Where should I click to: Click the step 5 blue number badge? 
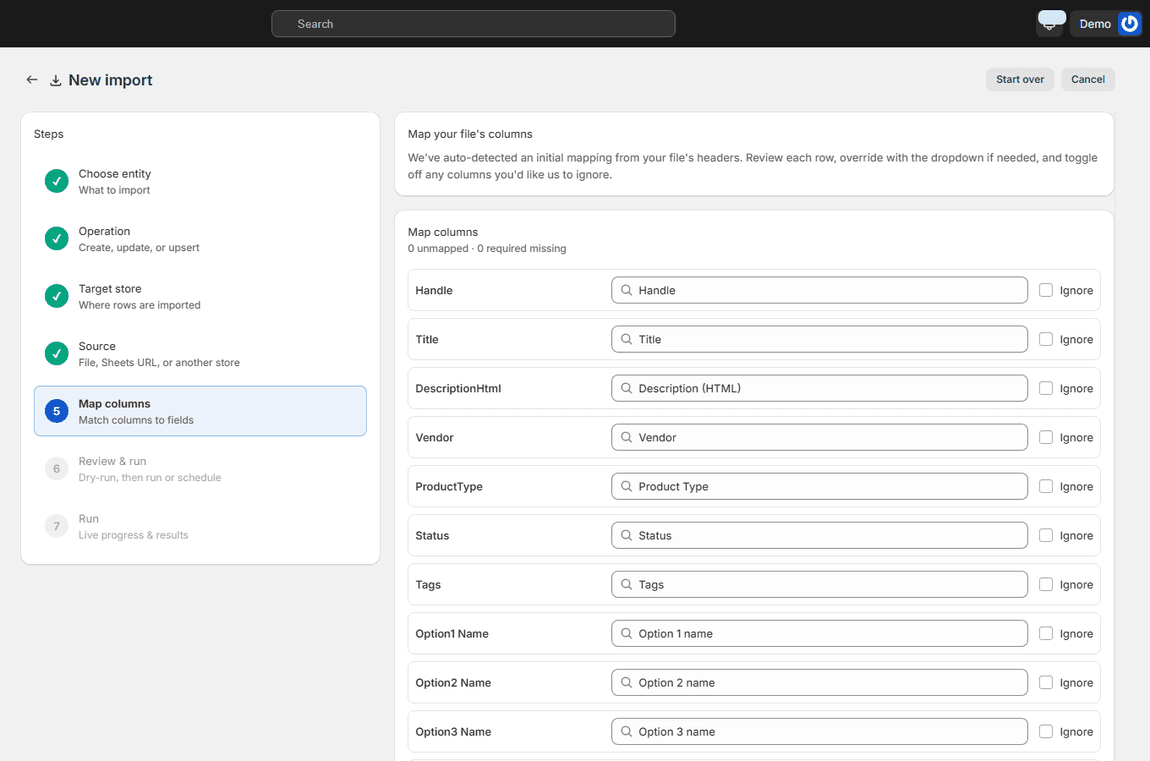56,411
